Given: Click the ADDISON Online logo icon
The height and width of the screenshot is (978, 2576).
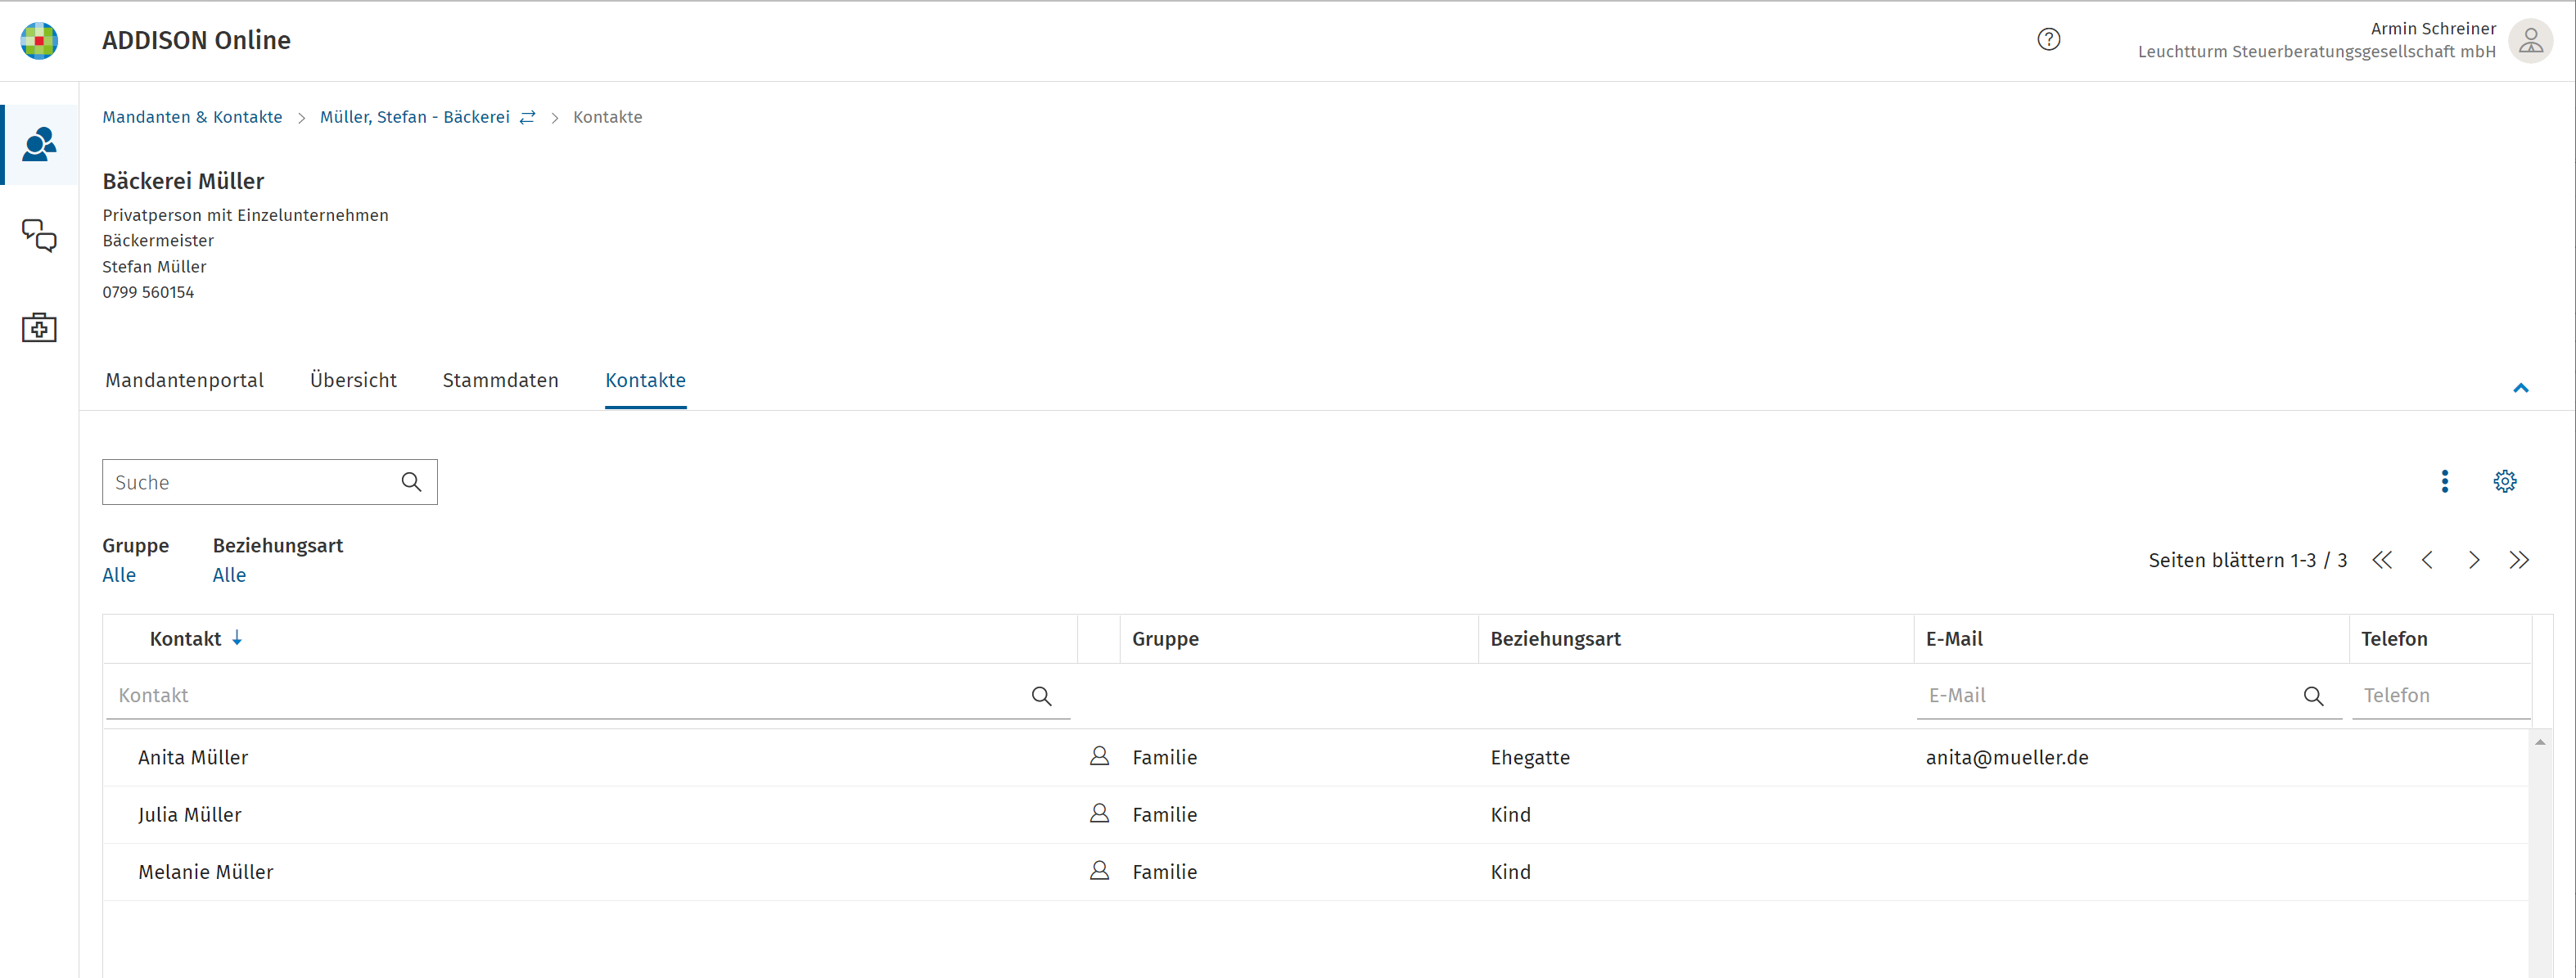Looking at the screenshot, I should point(39,41).
